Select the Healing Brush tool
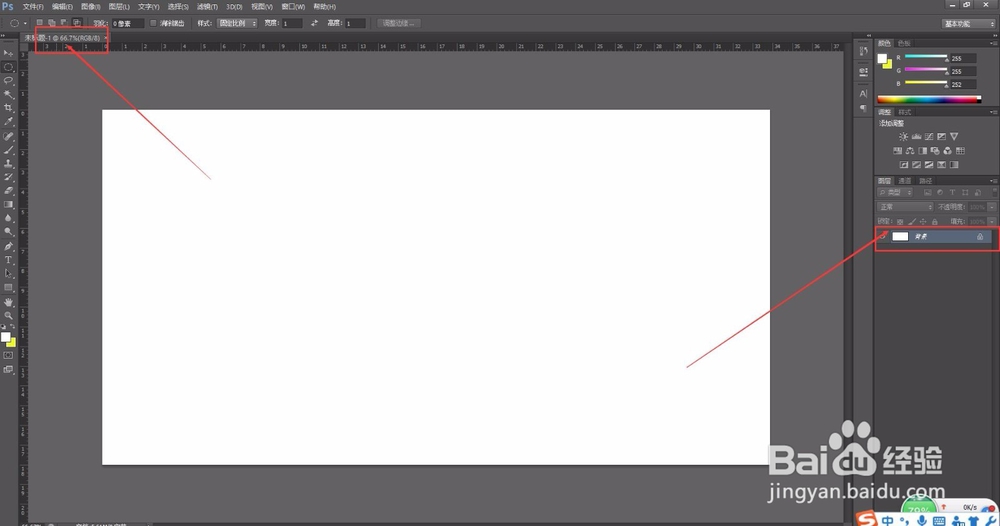1000x526 pixels. [x=8, y=136]
